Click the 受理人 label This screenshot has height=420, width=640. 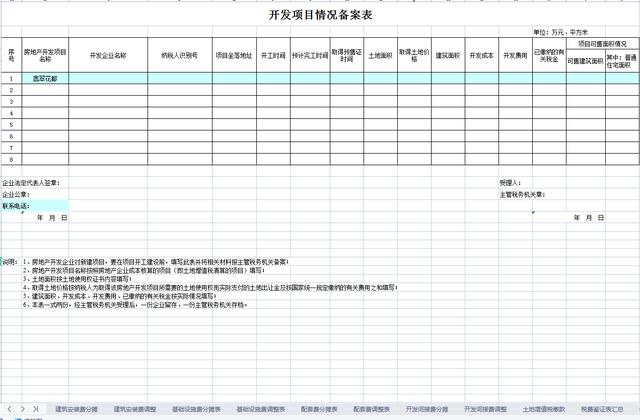coord(510,183)
